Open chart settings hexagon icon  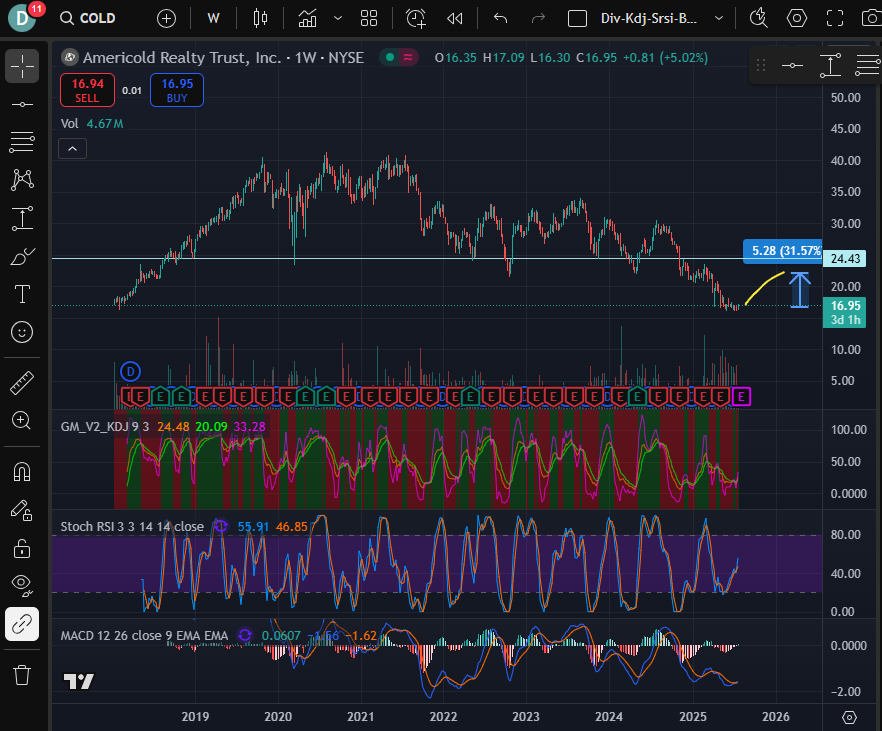coord(796,19)
